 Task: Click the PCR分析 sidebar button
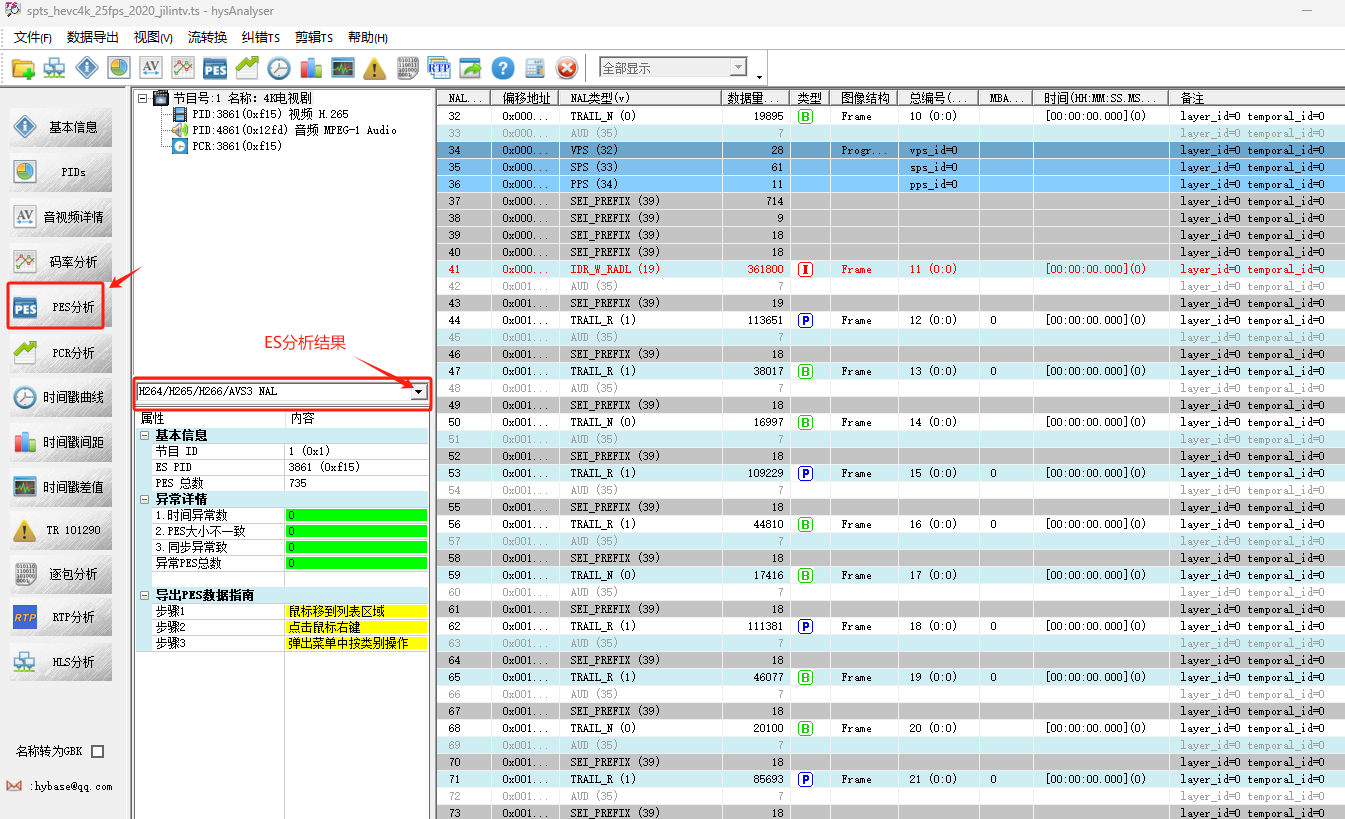click(60, 353)
